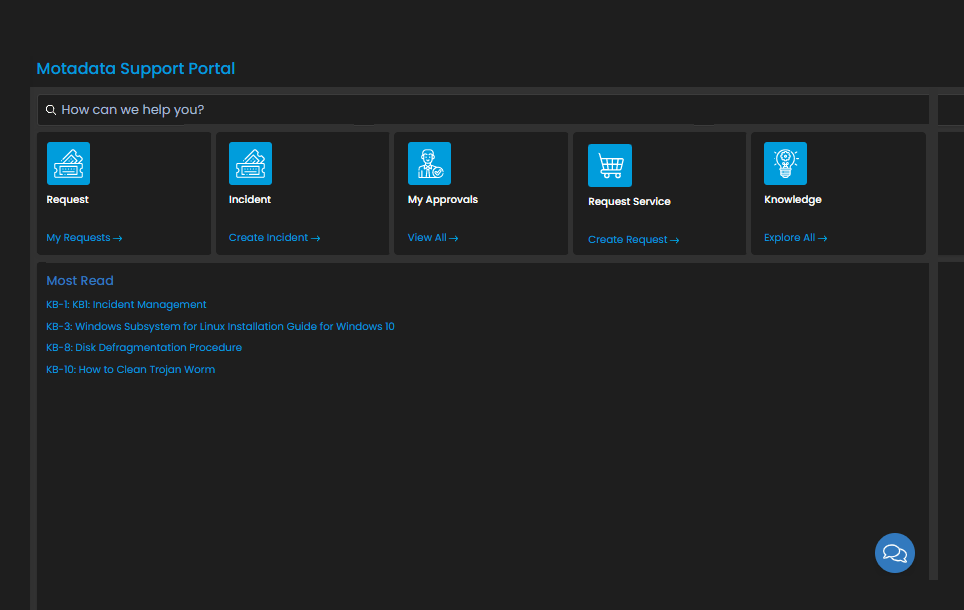Screen dimensions: 964x610
Task: Open KB-10: How to Clean Trojan Worm
Action: 130,370
